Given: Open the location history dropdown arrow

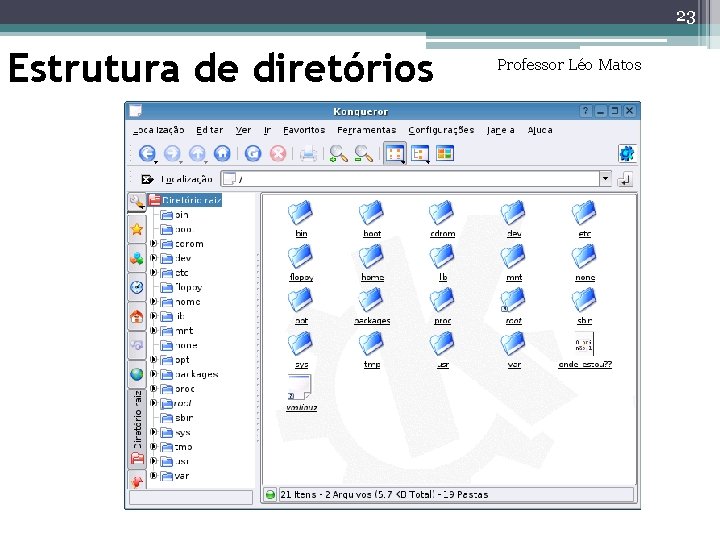Looking at the screenshot, I should click(x=605, y=178).
